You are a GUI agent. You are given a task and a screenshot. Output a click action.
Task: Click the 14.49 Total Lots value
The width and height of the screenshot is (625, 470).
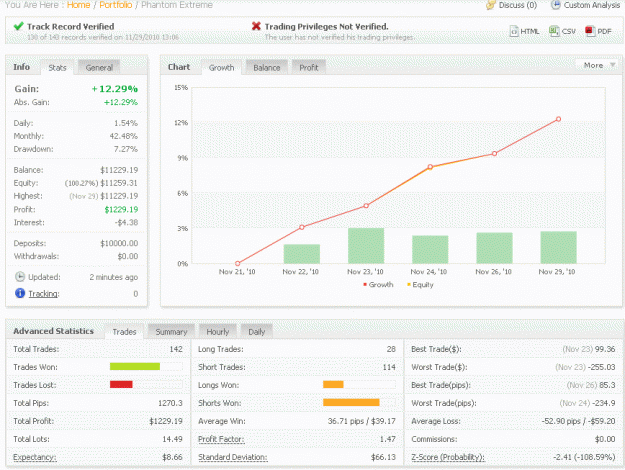tap(172, 439)
